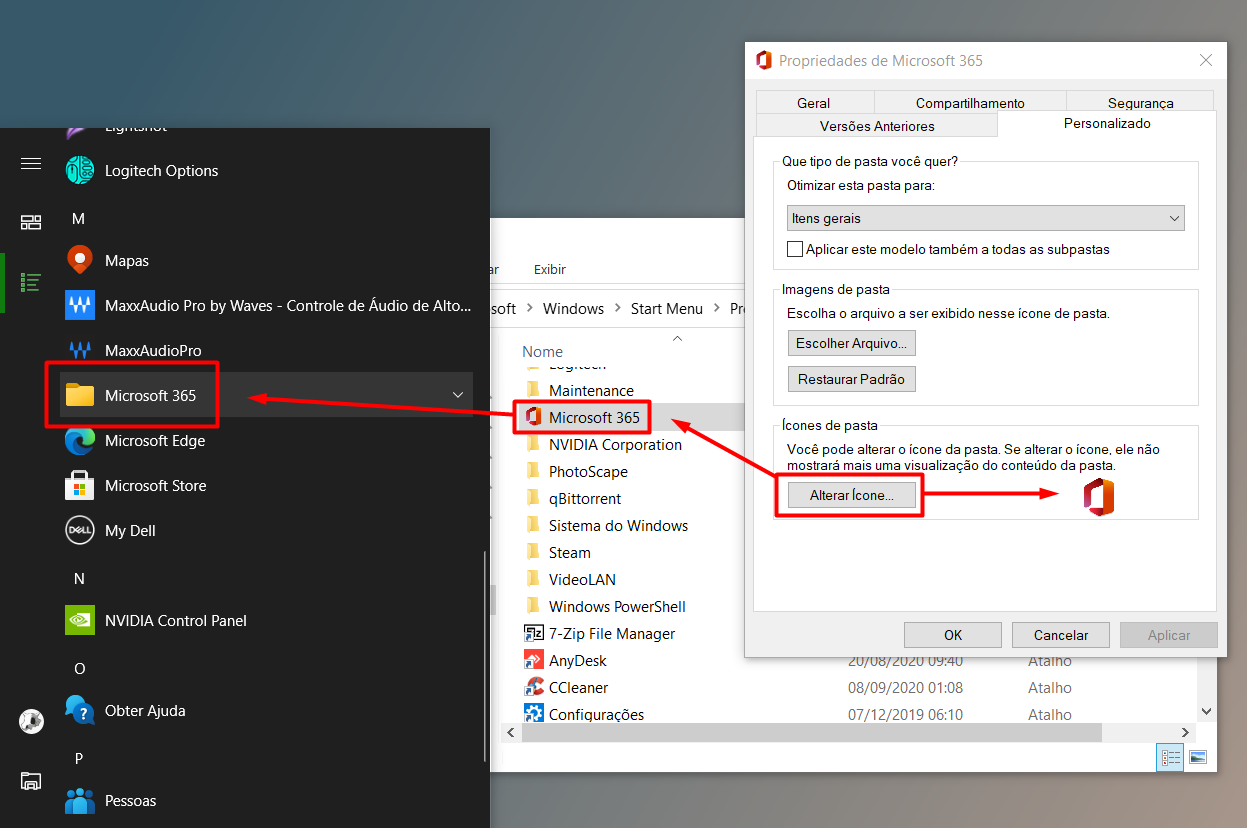The image size is (1247, 828).
Task: Switch to Compartilhamento tab
Action: click(x=970, y=102)
